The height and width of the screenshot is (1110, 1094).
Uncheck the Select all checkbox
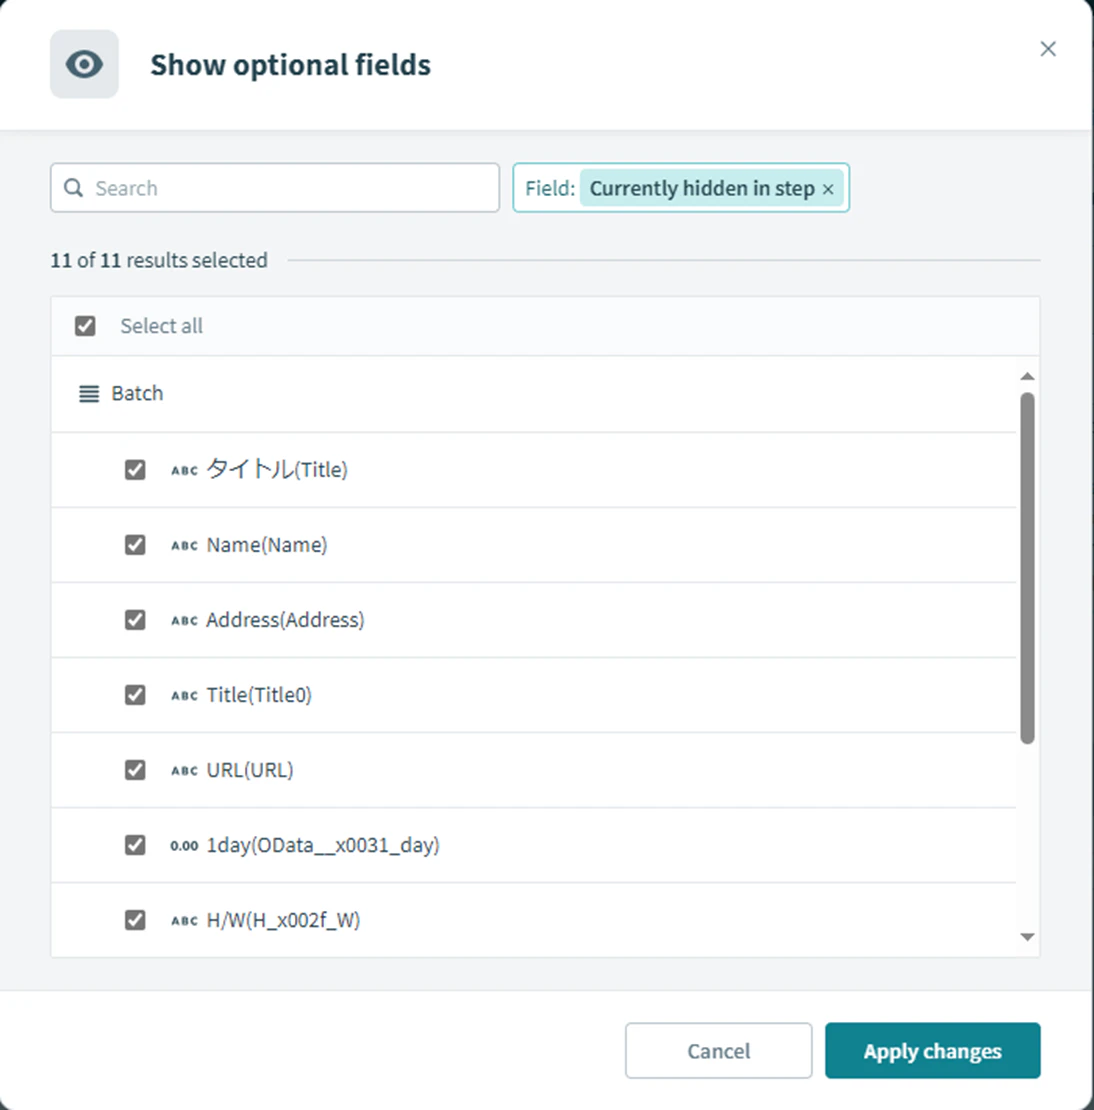coord(85,326)
